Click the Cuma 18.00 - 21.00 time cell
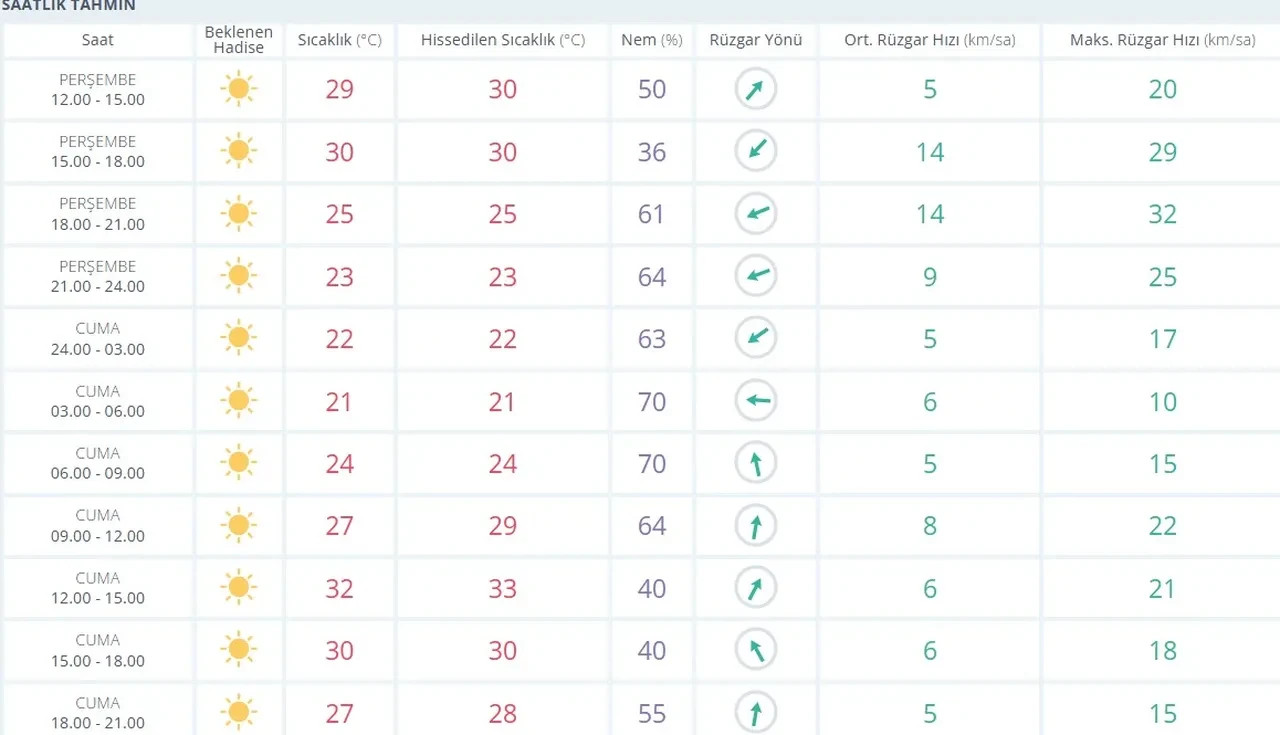Viewport: 1280px width, 735px height. tap(98, 713)
